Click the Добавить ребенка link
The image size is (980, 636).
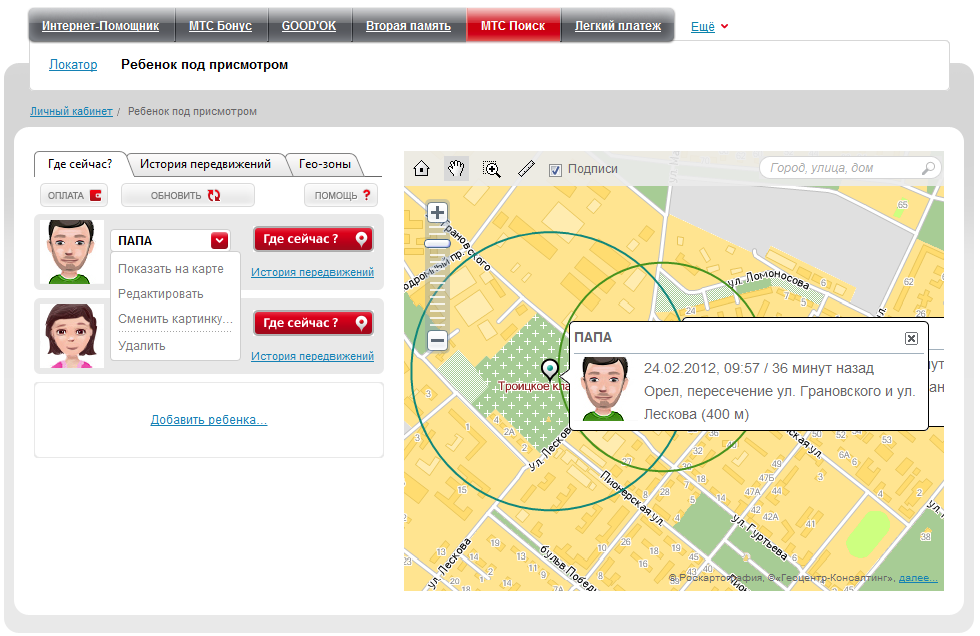209,420
